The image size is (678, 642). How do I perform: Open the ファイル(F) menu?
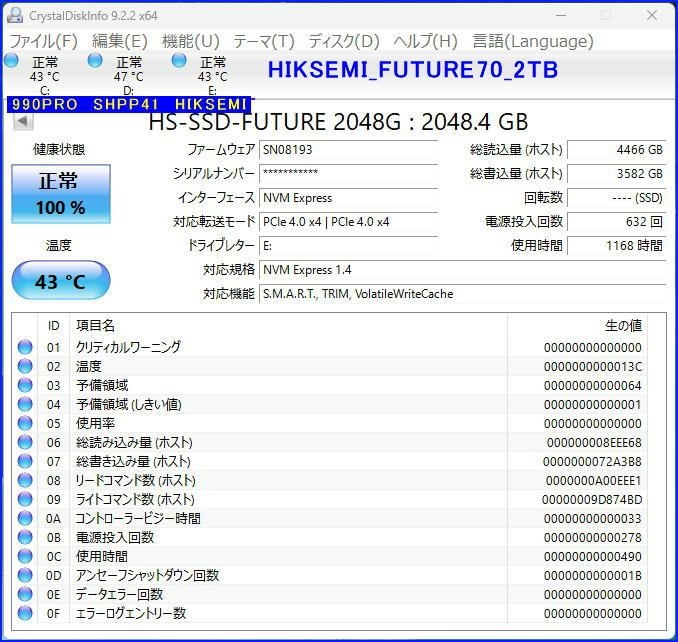43,42
